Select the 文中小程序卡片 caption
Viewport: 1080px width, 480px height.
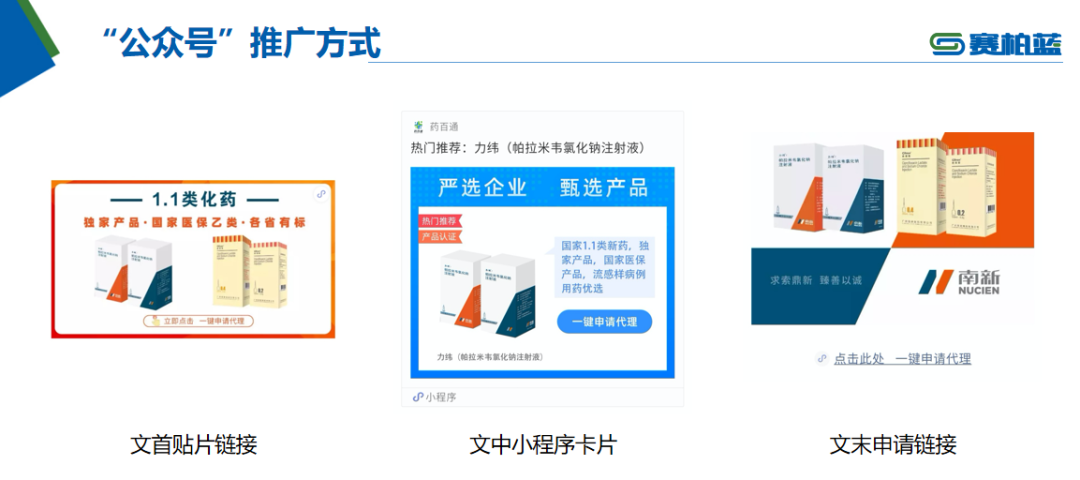[x=542, y=445]
